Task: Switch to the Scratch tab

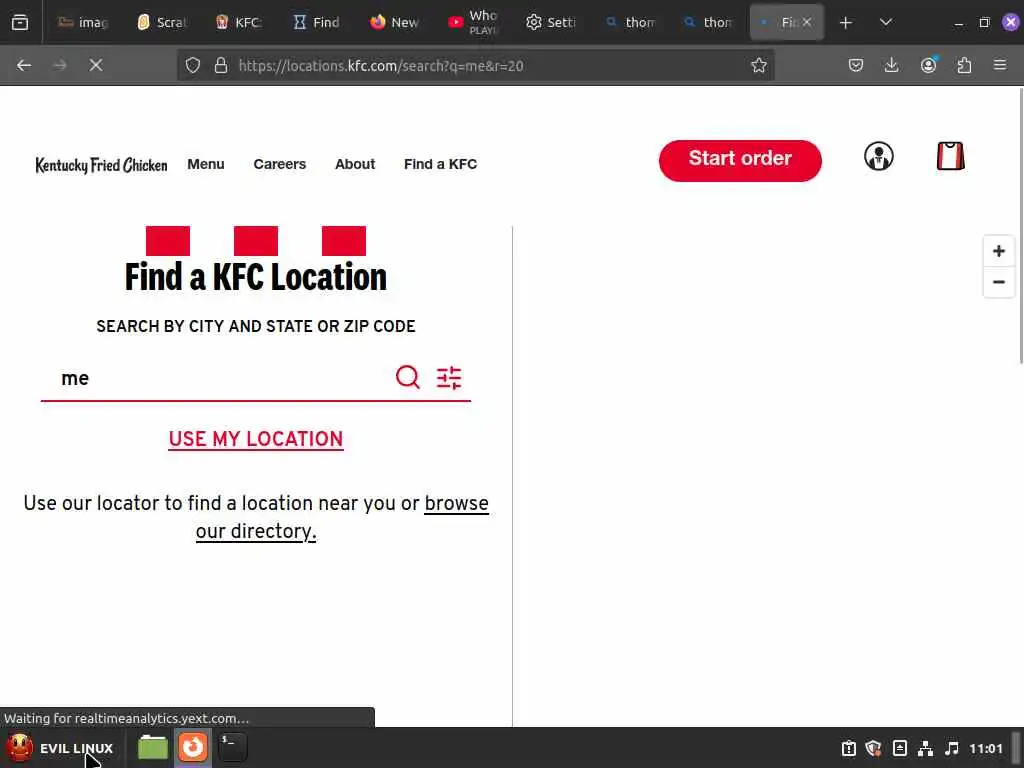Action: [161, 23]
